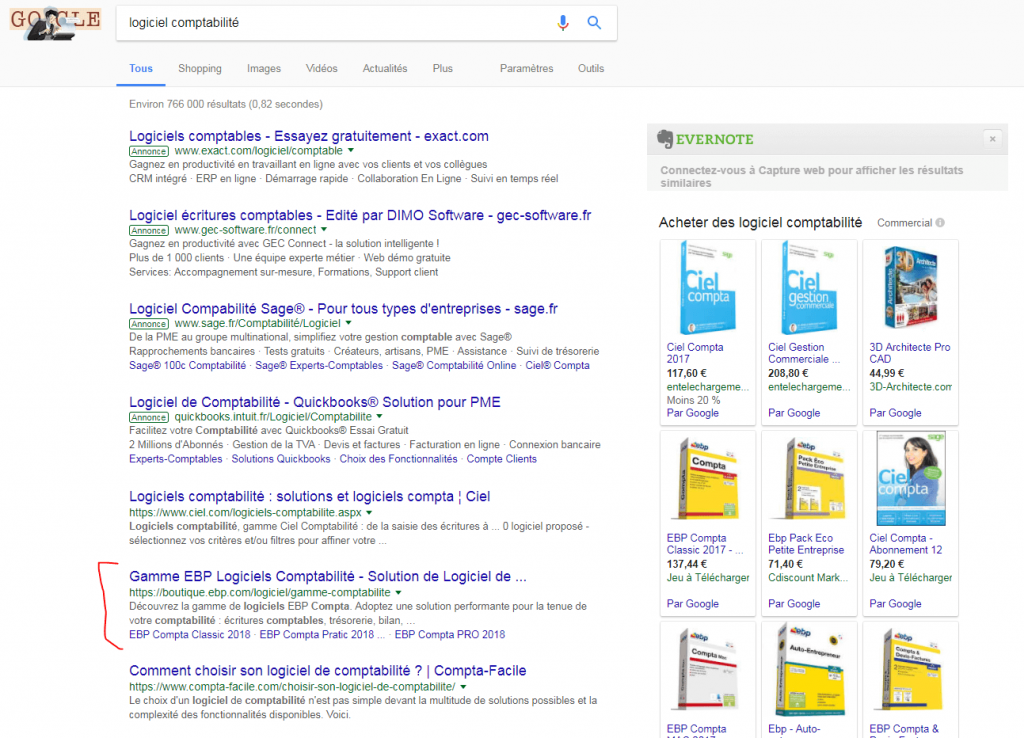Switch to the Shopping tab
This screenshot has height=738, width=1024.
[200, 69]
